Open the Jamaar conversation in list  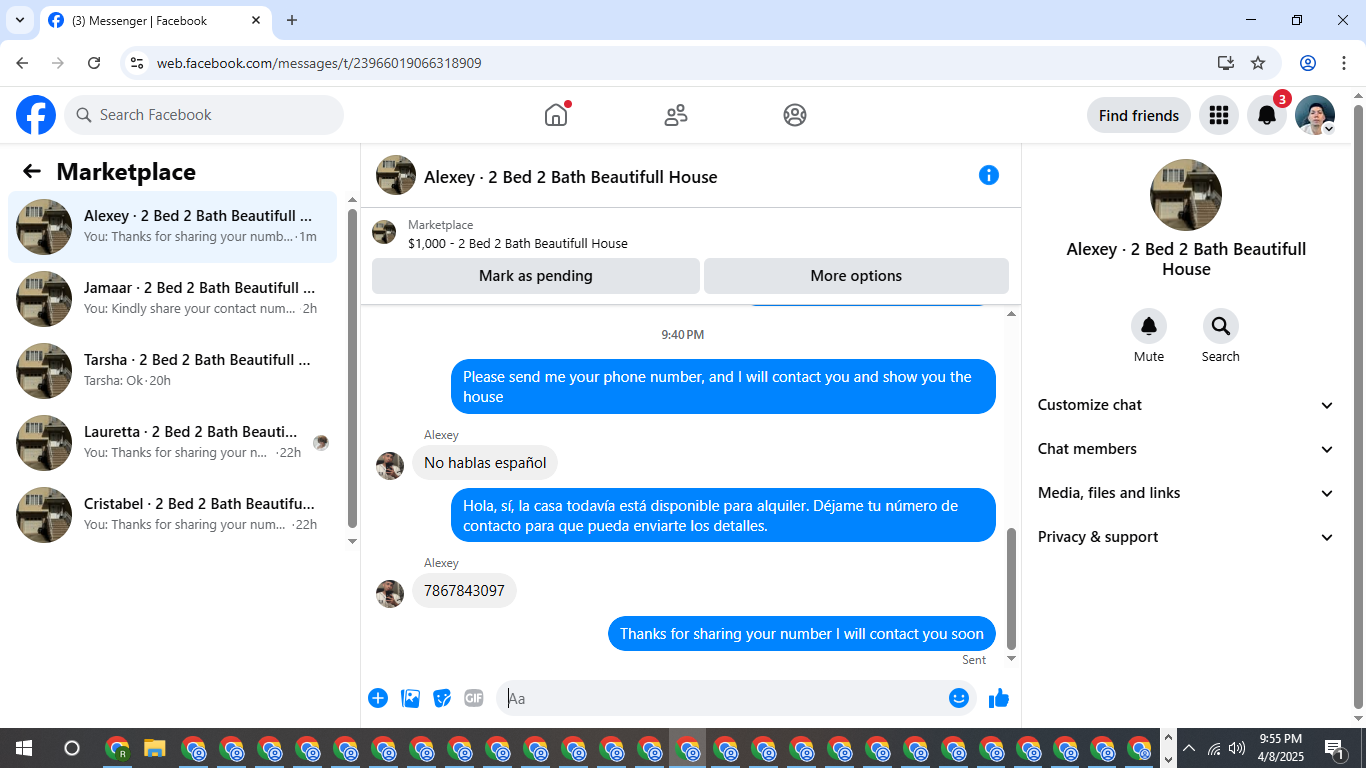click(172, 299)
